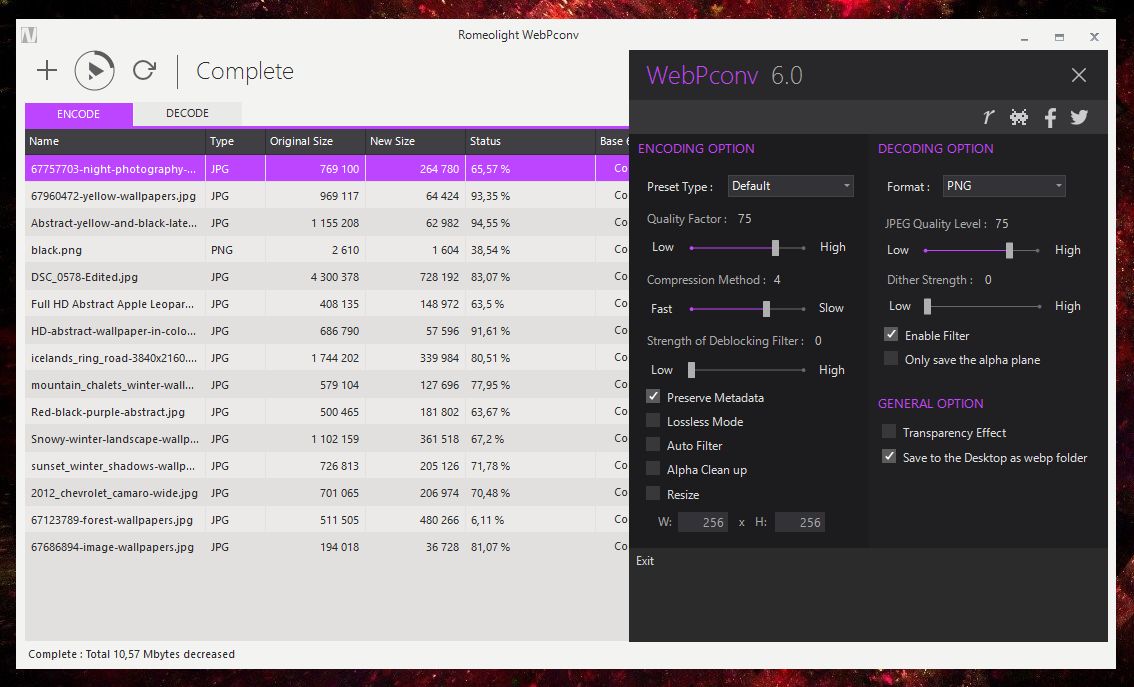Sort by the Name column header
This screenshot has height=687, width=1134.
tap(115, 141)
